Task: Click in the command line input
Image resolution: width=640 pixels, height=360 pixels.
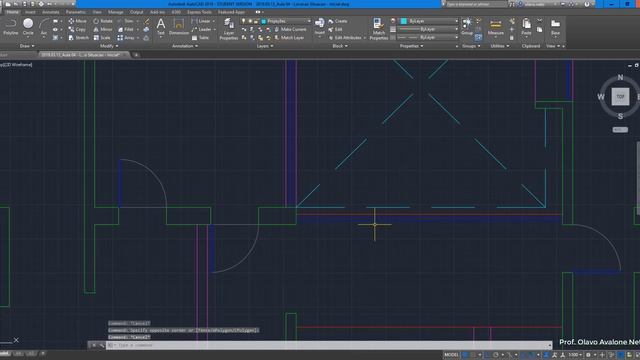Action: click(x=331, y=345)
